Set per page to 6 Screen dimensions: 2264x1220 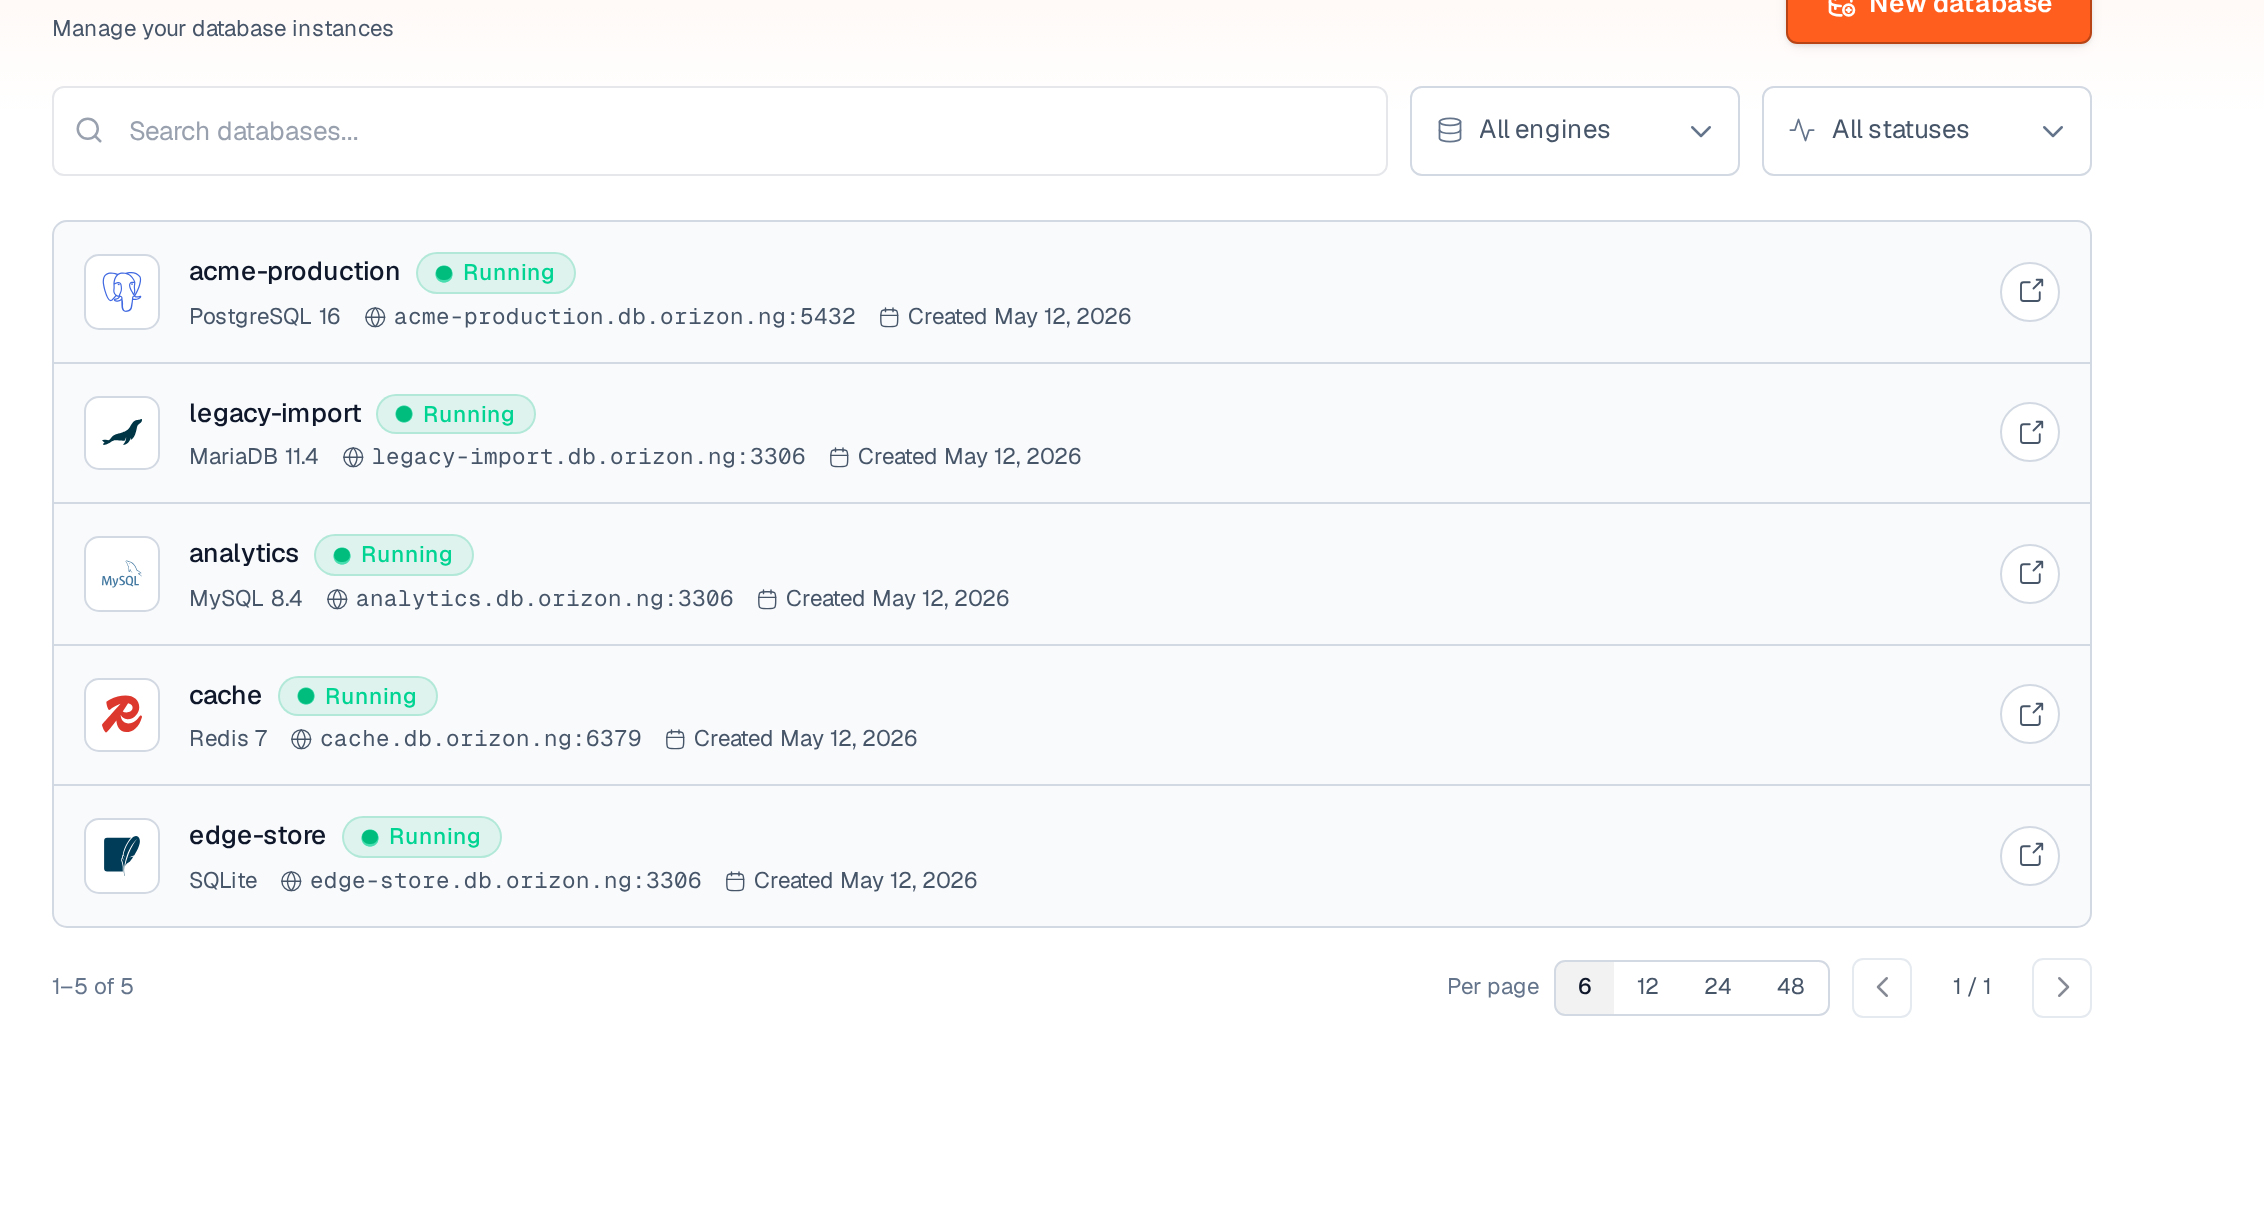click(1585, 987)
